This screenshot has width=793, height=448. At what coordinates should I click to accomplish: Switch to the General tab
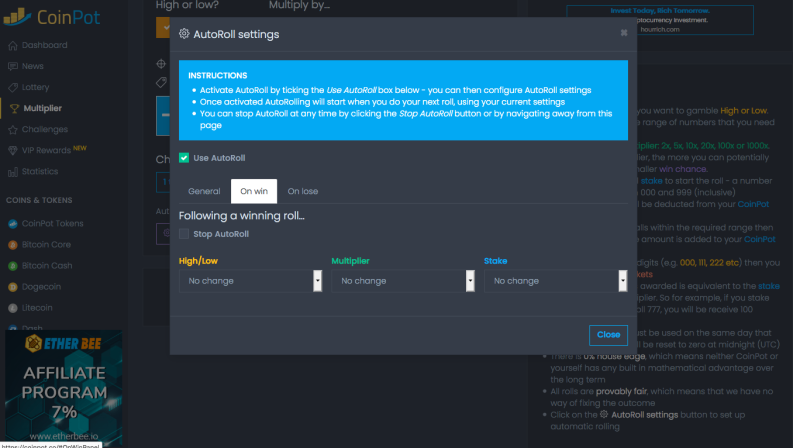(x=204, y=191)
